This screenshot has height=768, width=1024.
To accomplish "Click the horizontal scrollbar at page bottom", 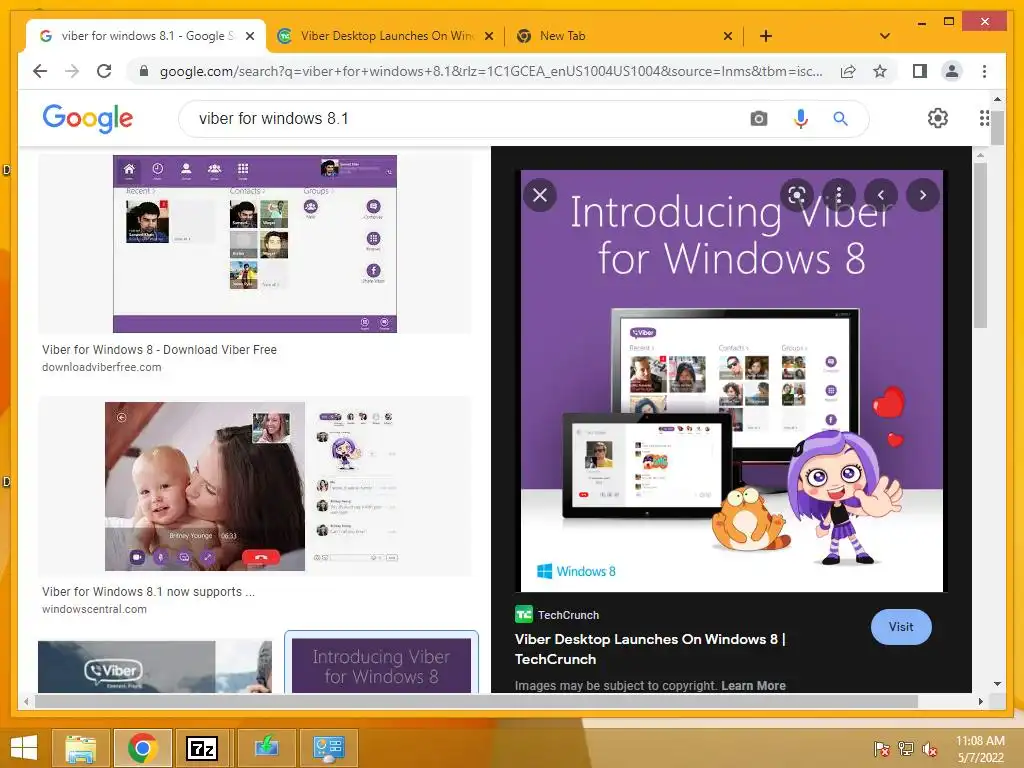I will (476, 701).
